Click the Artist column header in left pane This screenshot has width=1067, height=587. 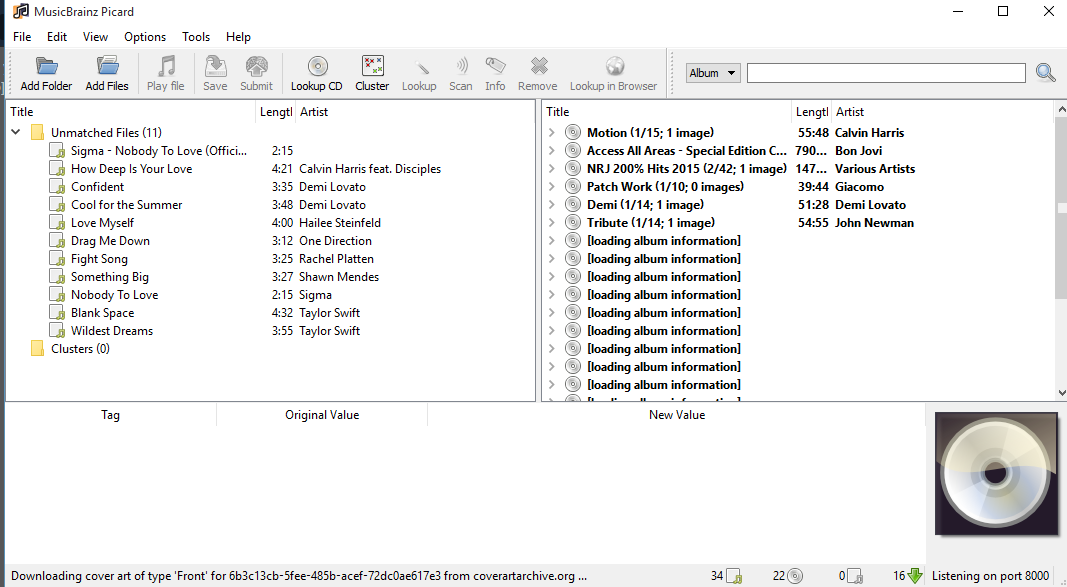pyautogui.click(x=415, y=112)
